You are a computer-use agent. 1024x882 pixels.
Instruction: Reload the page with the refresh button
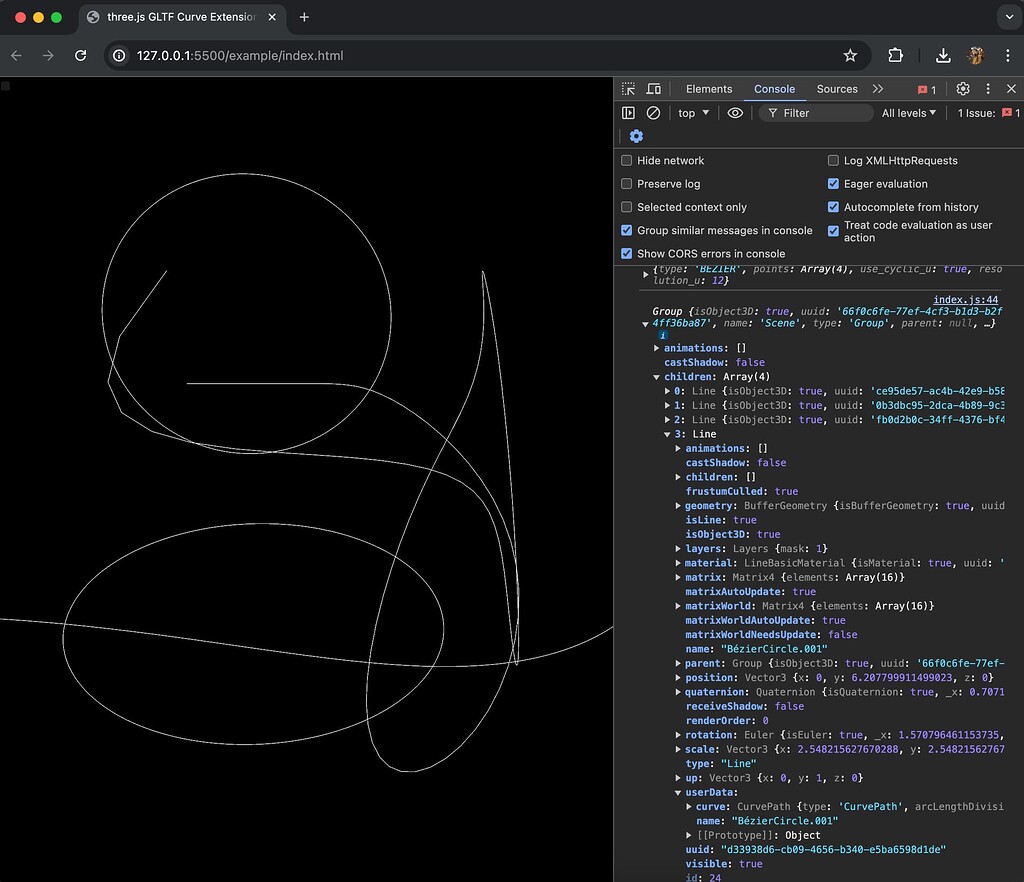[81, 55]
